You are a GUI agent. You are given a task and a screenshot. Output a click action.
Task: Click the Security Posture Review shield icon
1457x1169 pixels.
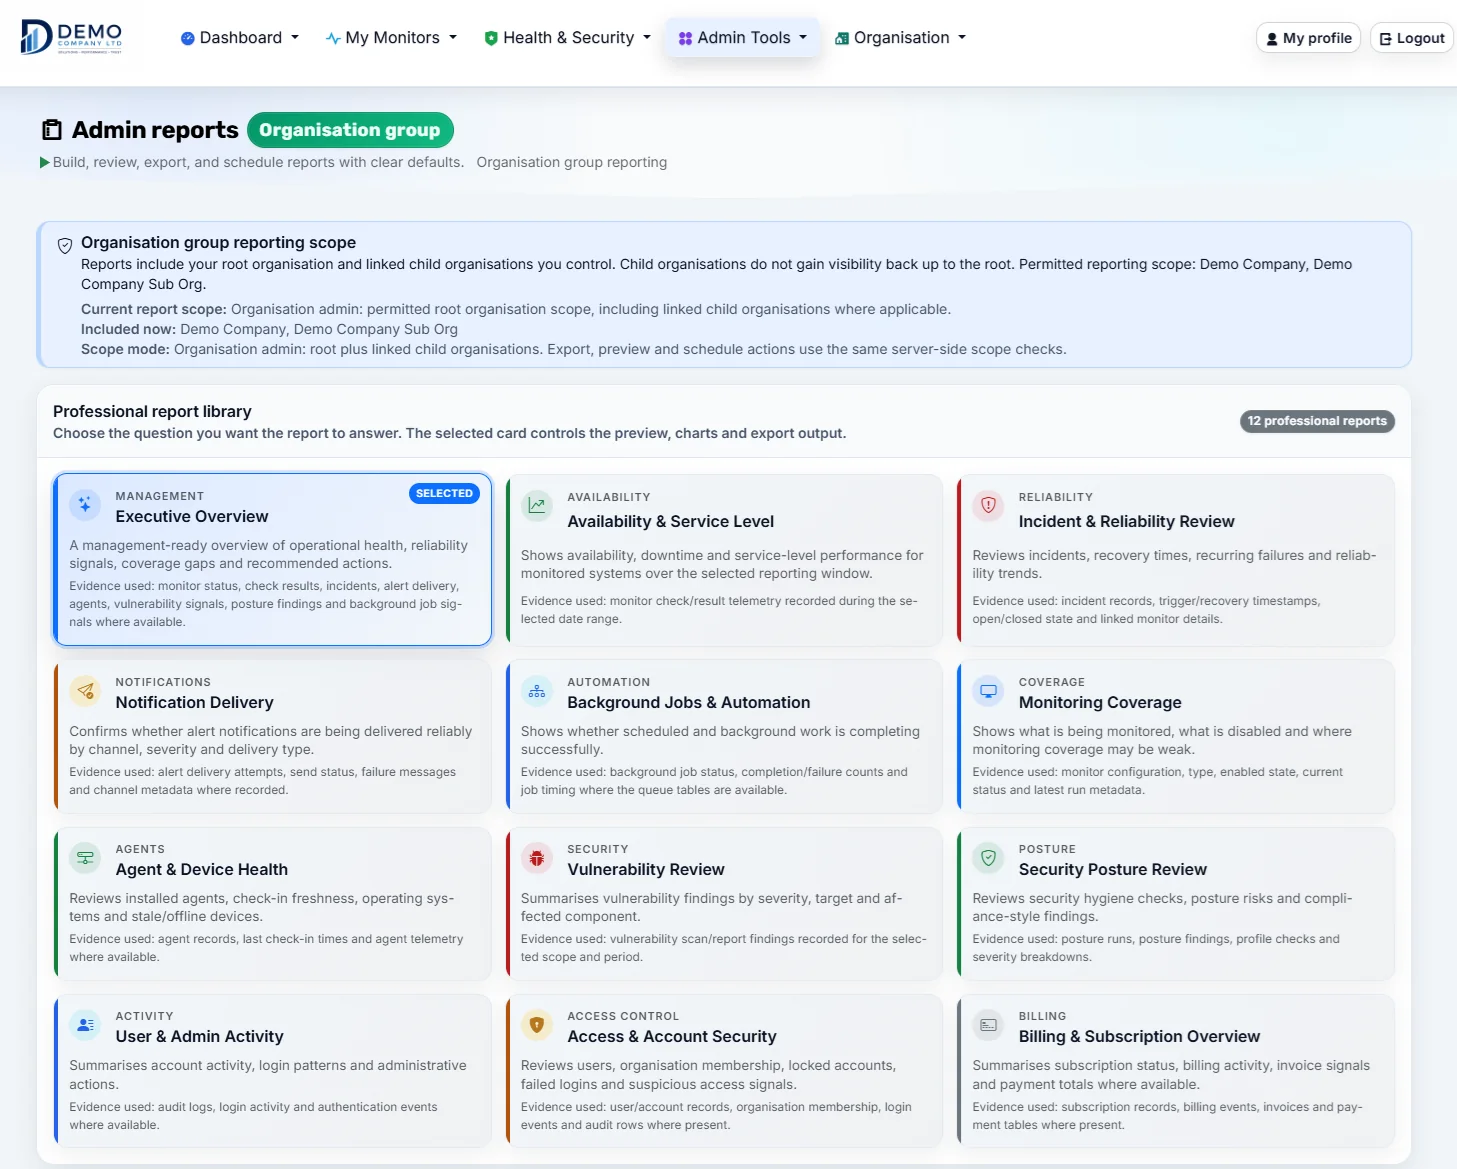click(x=988, y=858)
